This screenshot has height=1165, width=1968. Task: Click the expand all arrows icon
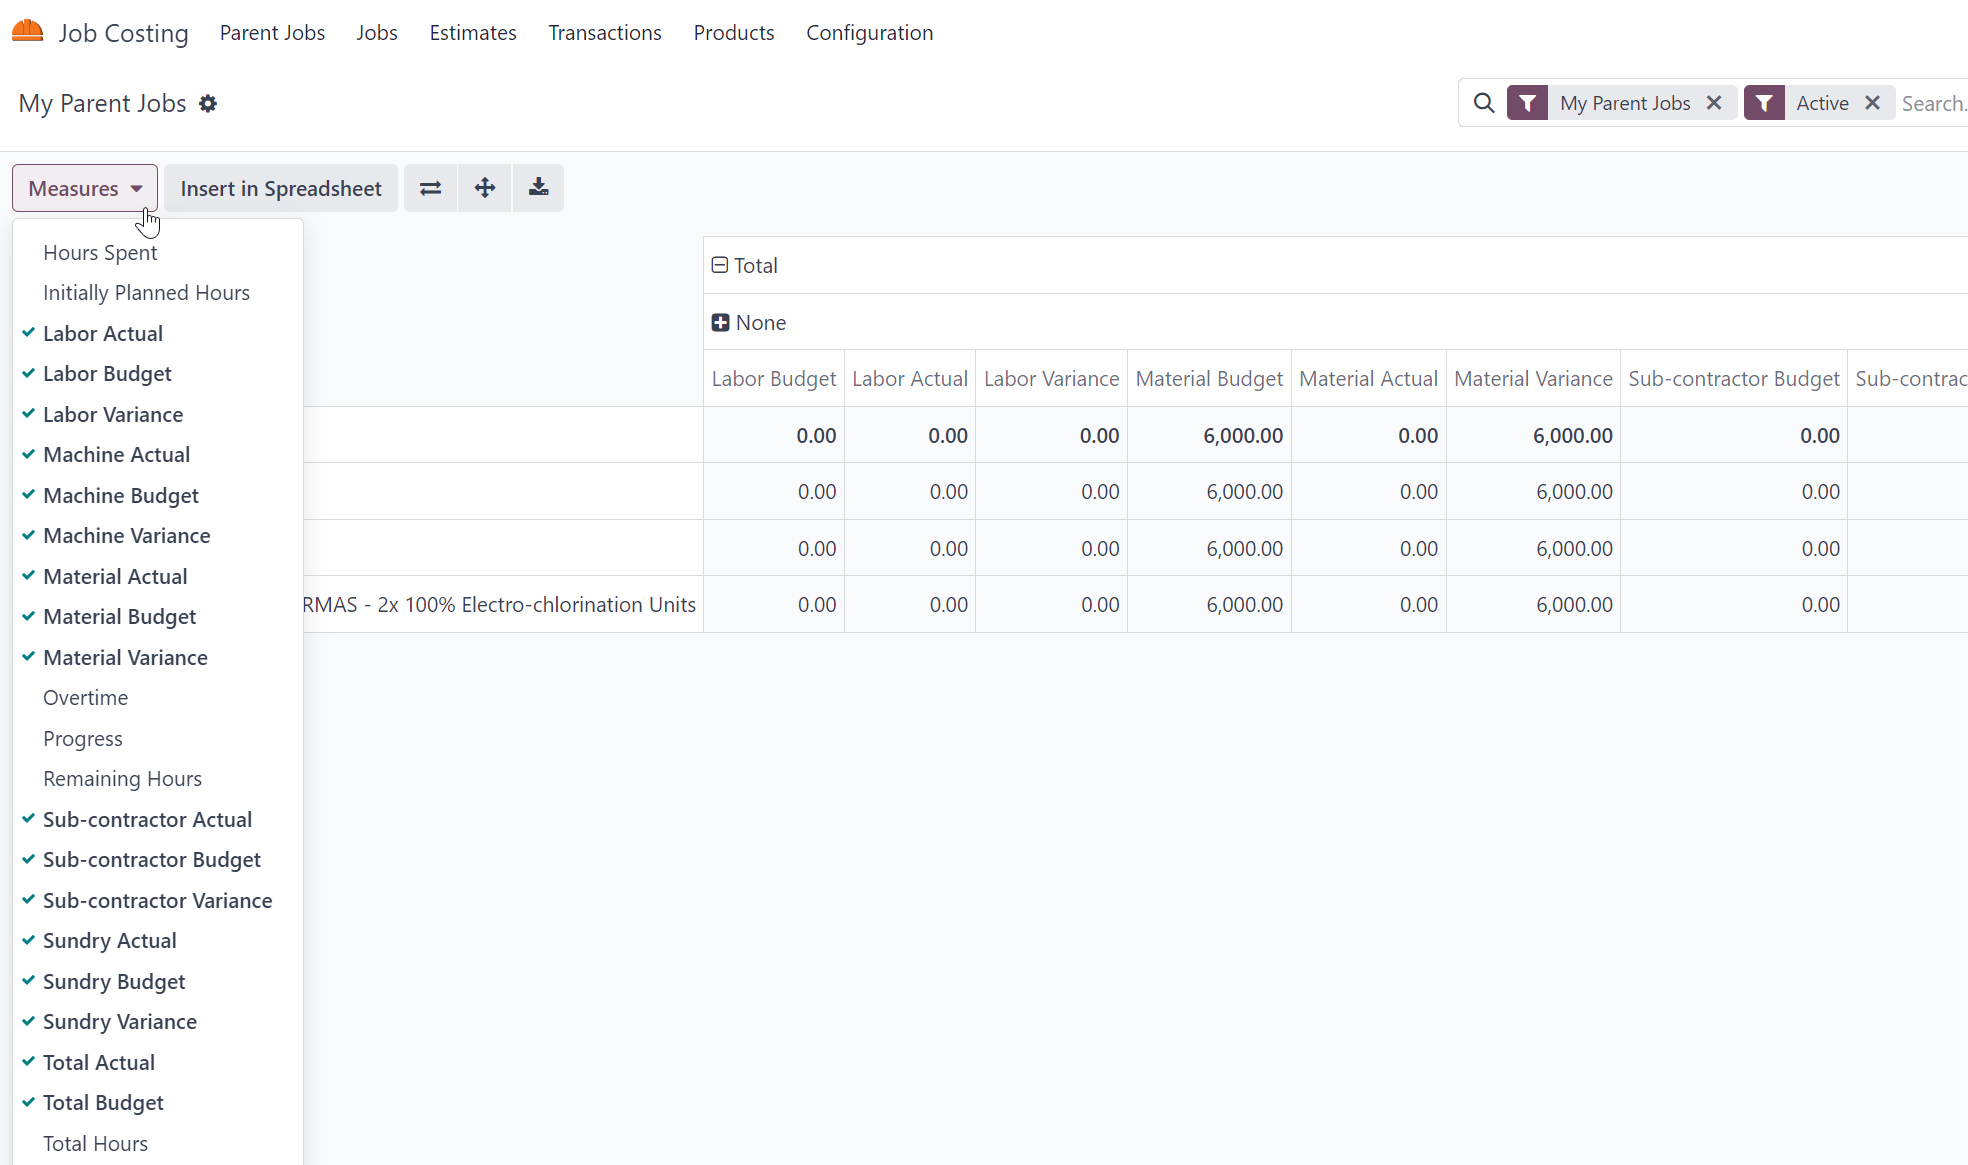click(485, 188)
